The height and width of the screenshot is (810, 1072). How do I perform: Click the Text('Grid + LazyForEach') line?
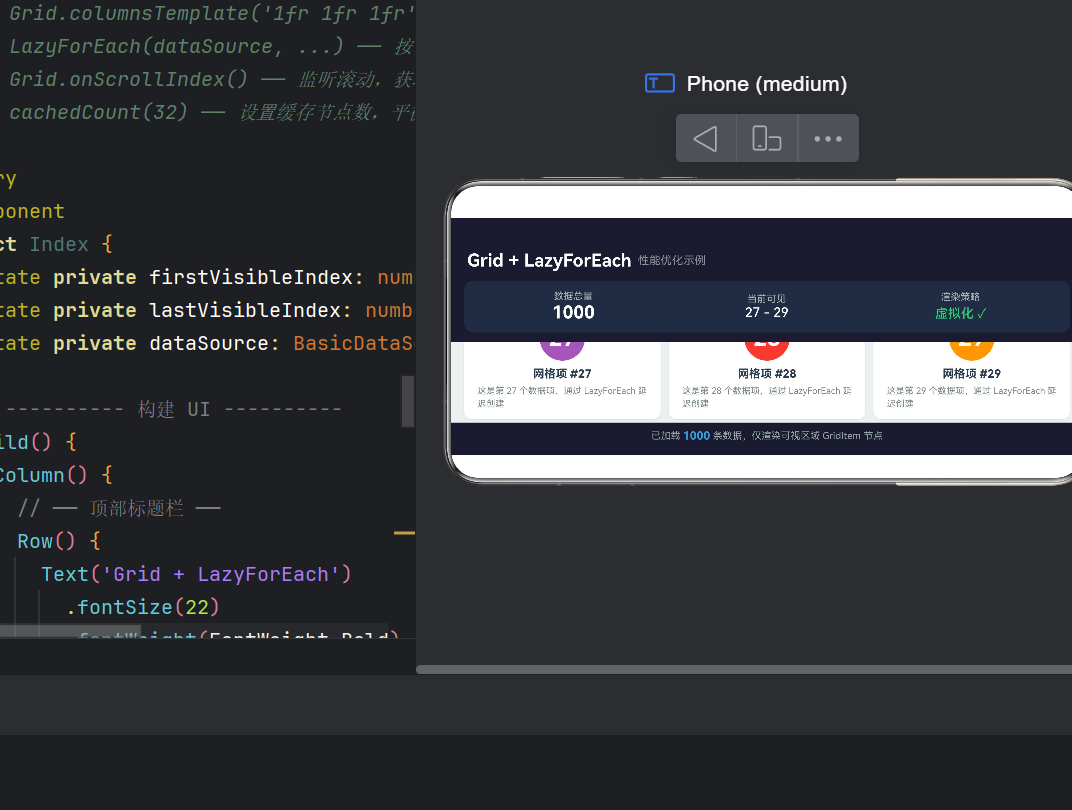click(196, 574)
